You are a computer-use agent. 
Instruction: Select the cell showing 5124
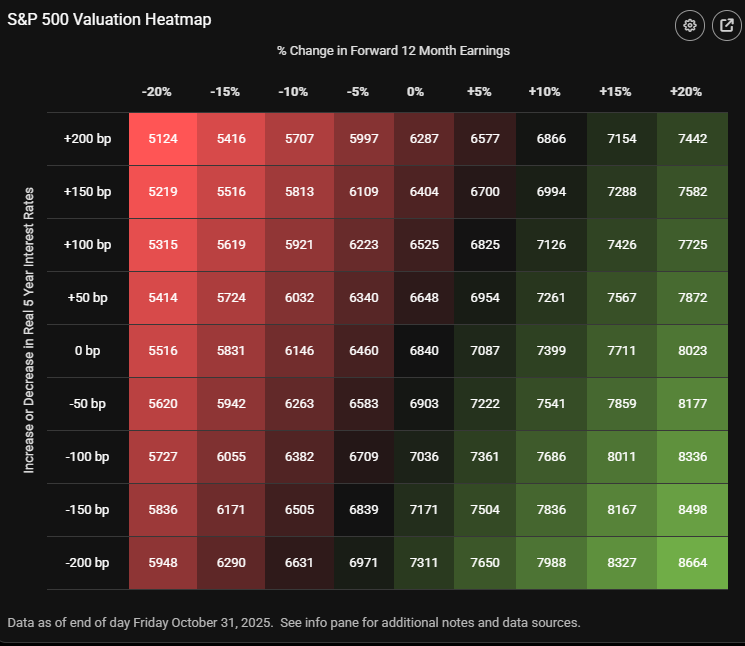(163, 139)
